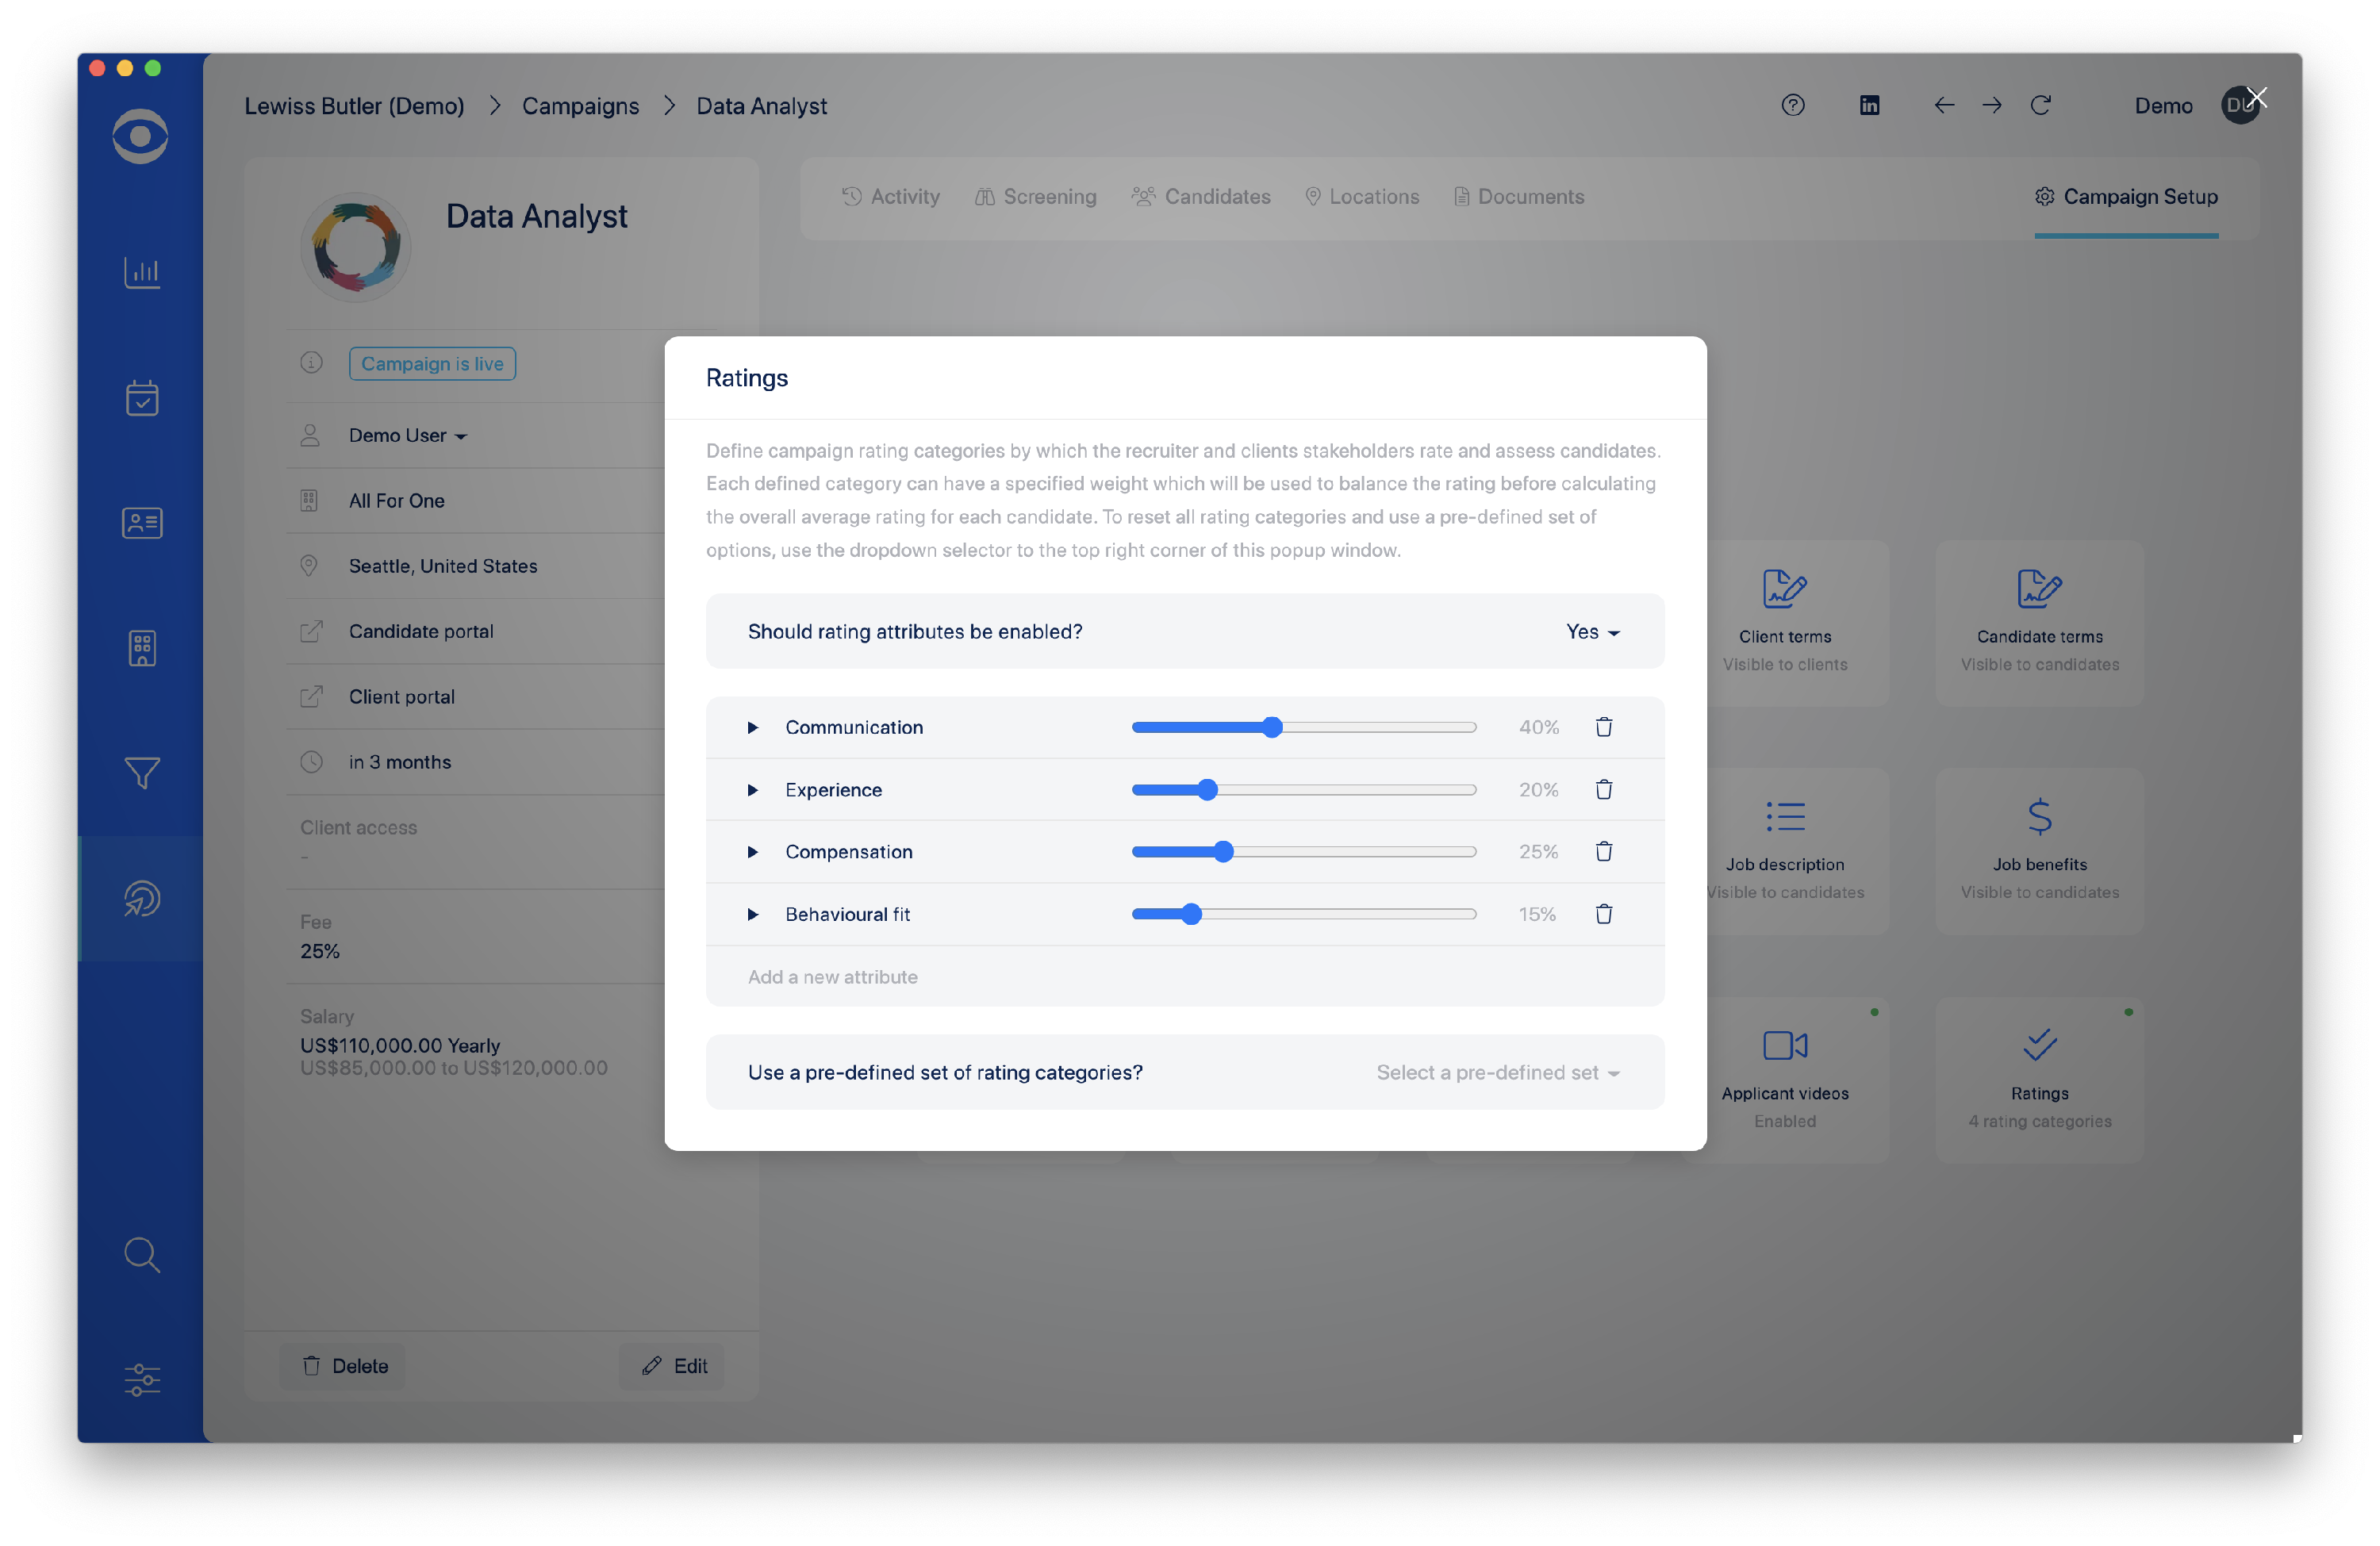The image size is (2380, 1546).
Task: Remove the Compensation attribute via trash icon
Action: coord(1603,851)
